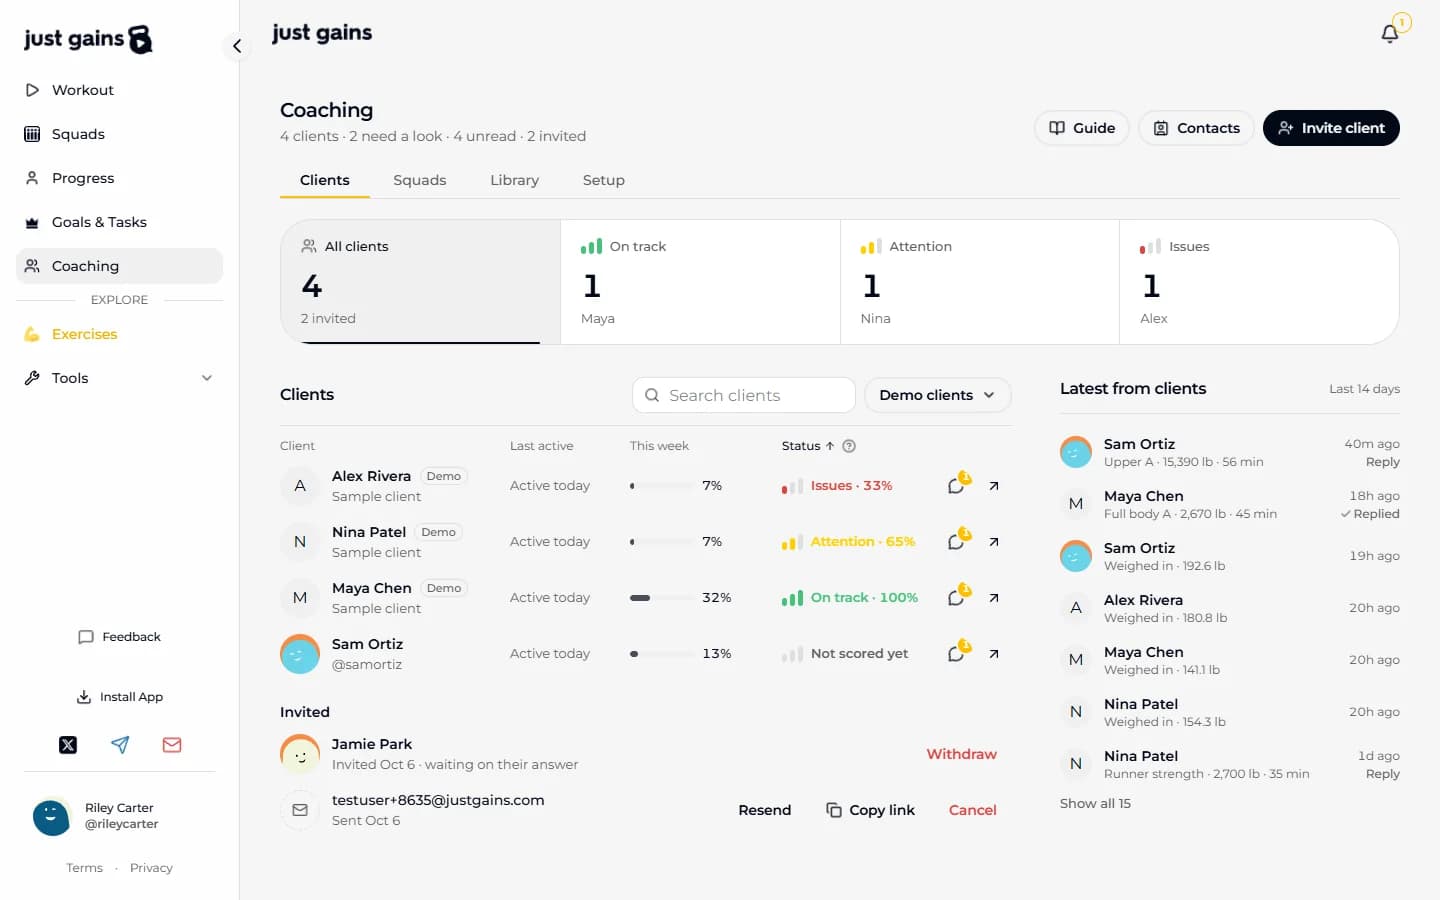This screenshot has height=900, width=1440.
Task: Reply to Nina Patel's Runner strength
Action: point(1383,774)
